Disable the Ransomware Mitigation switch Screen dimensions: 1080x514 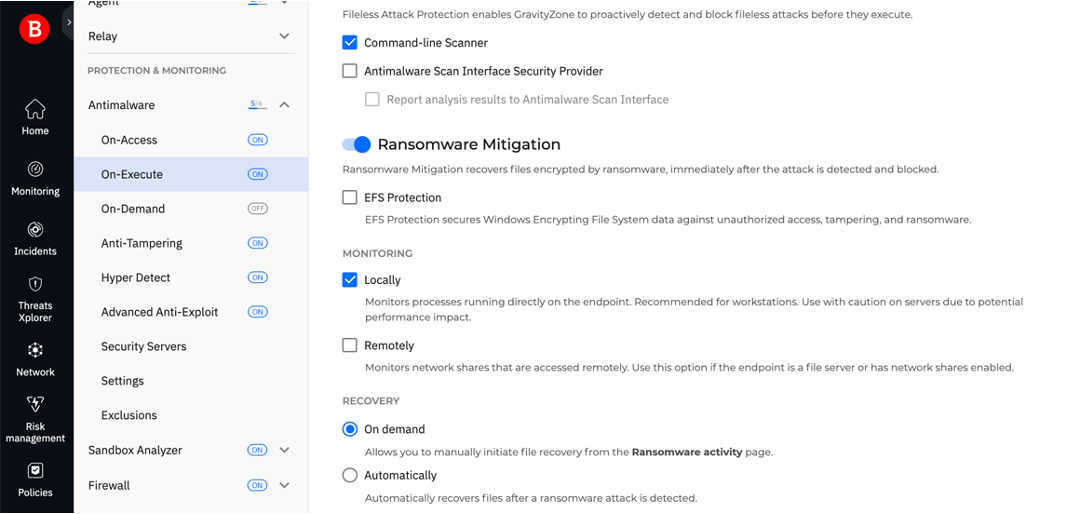click(x=356, y=145)
